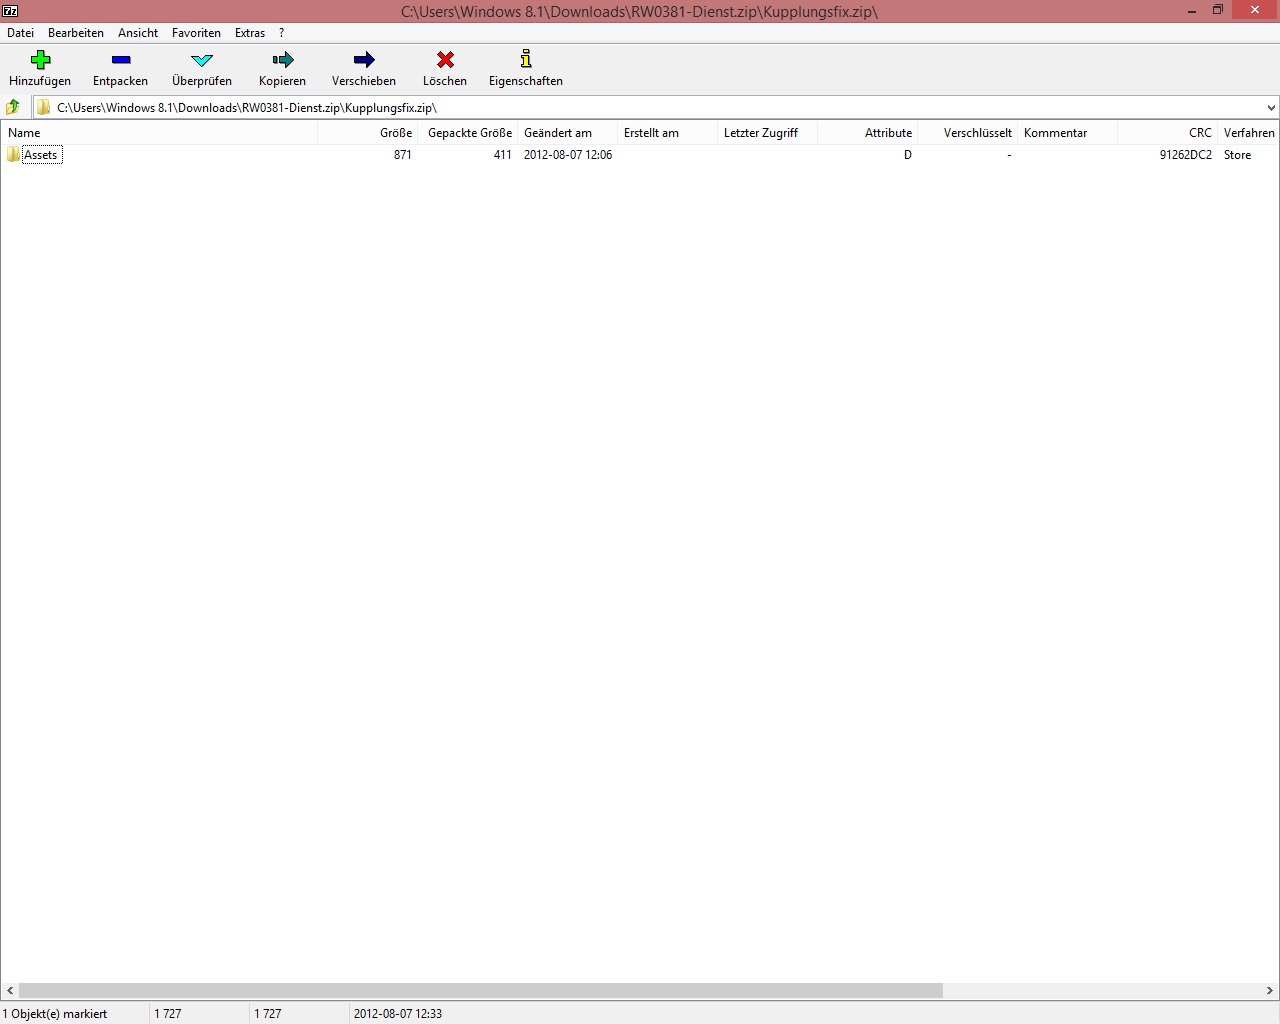The width and height of the screenshot is (1280, 1024).
Task: Go up one folder level
Action: pos(13,107)
